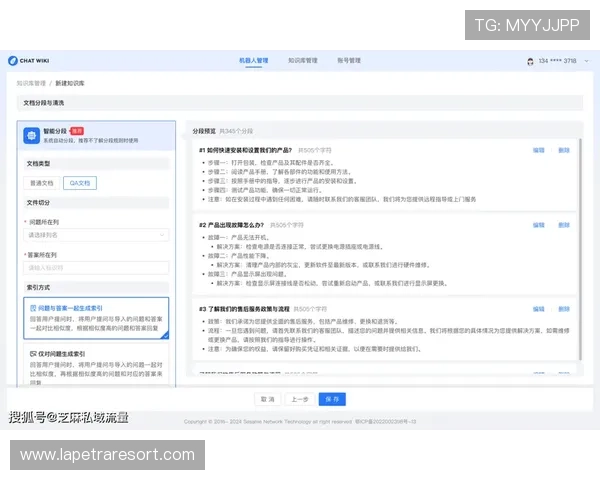The width and height of the screenshot is (600, 480).
Task: Click the Chat Wiki logo icon
Action: 13,60
